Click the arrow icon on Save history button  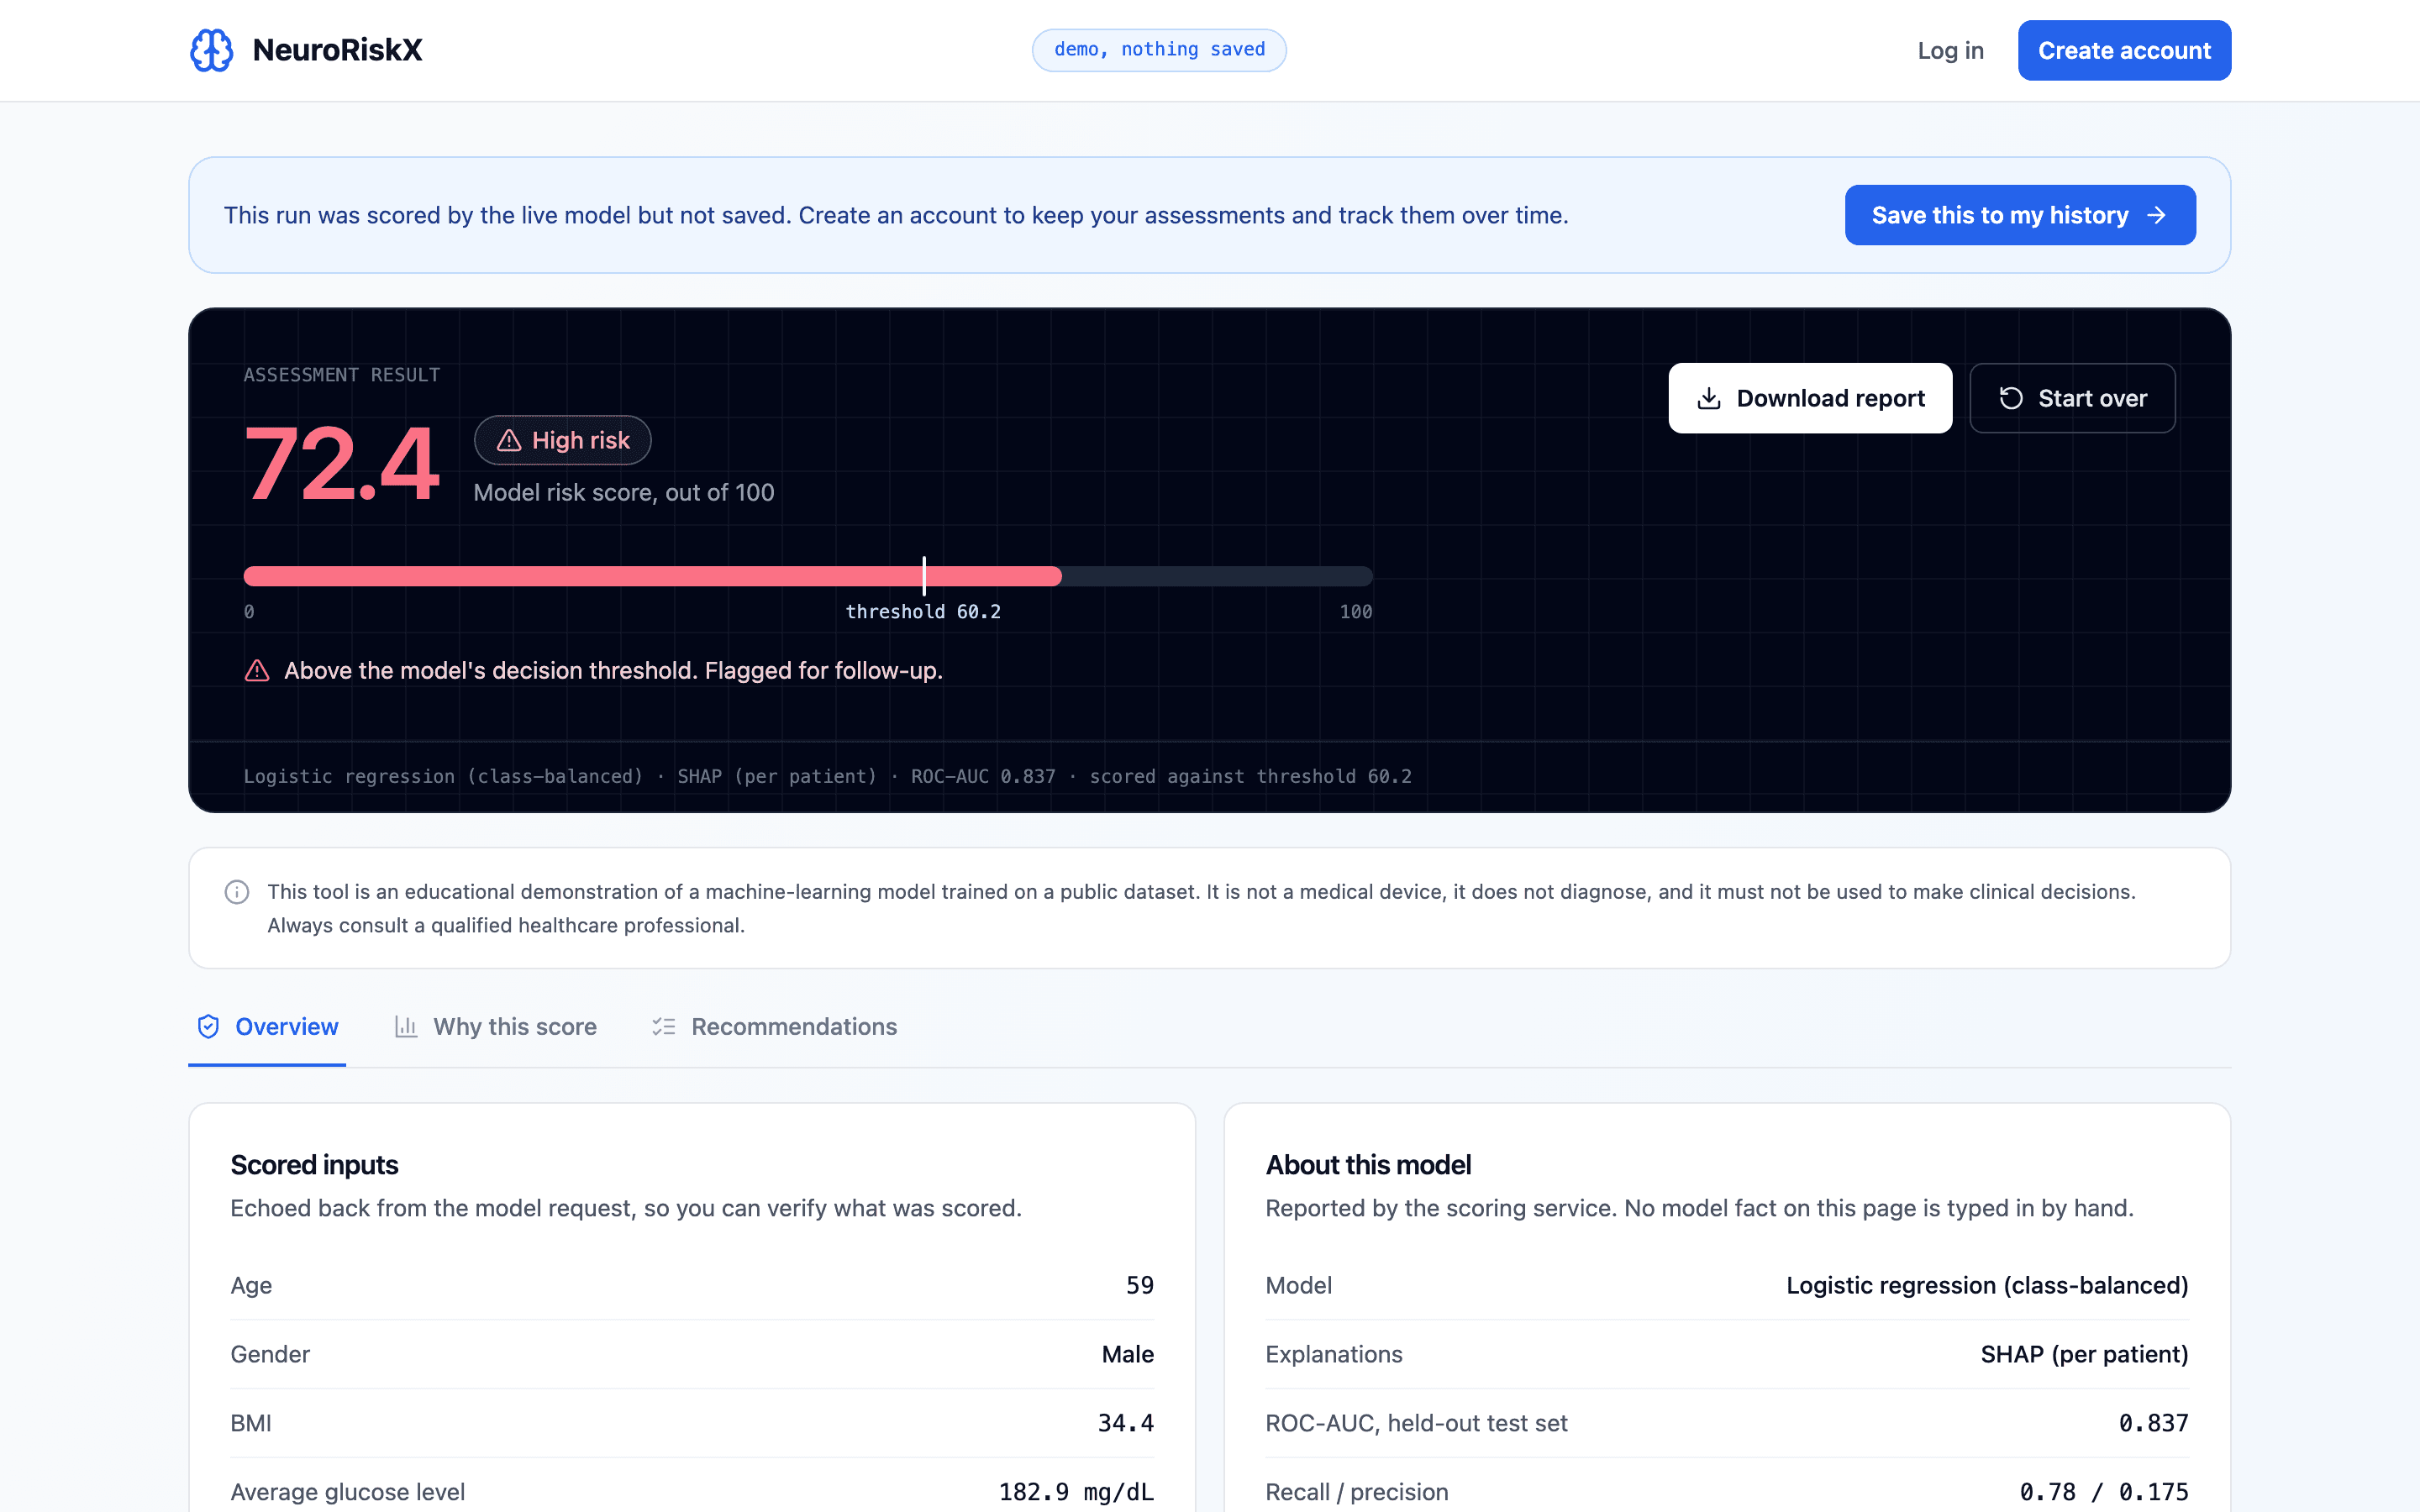(x=2156, y=215)
